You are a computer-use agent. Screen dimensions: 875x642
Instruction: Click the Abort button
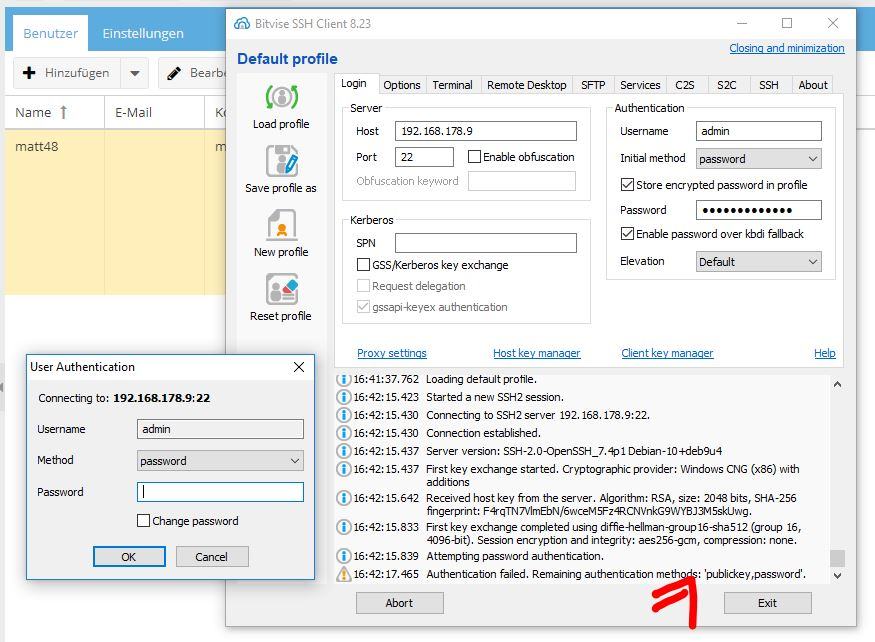coord(400,603)
